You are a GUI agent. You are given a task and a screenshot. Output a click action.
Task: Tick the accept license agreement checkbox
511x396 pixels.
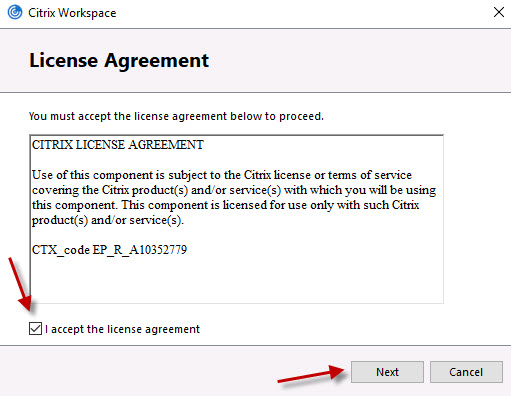pyautogui.click(x=35, y=329)
